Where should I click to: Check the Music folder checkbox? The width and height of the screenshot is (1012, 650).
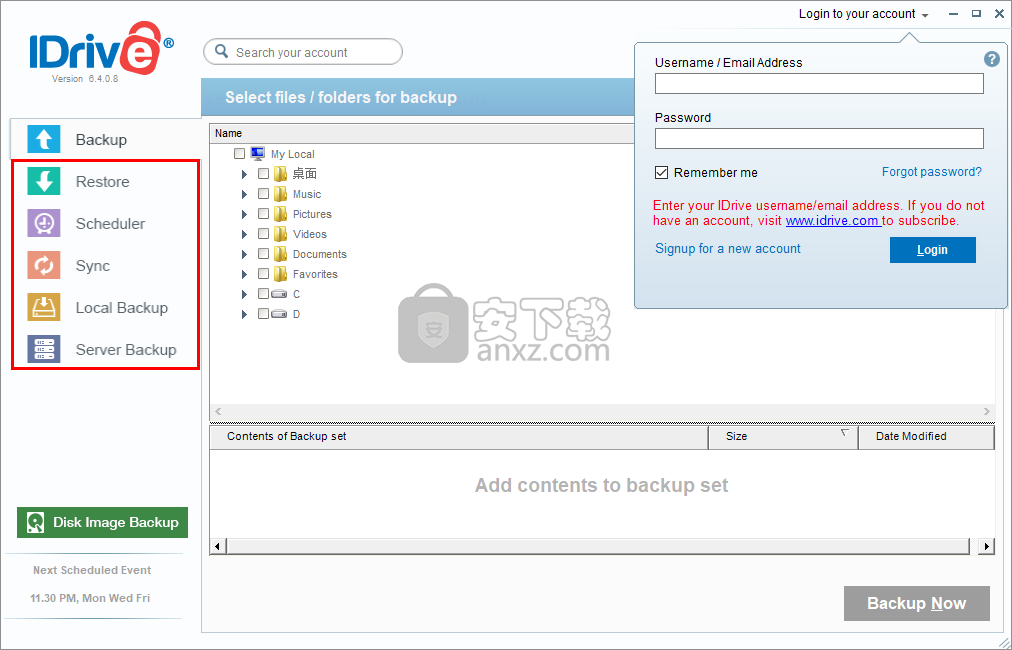(263, 194)
